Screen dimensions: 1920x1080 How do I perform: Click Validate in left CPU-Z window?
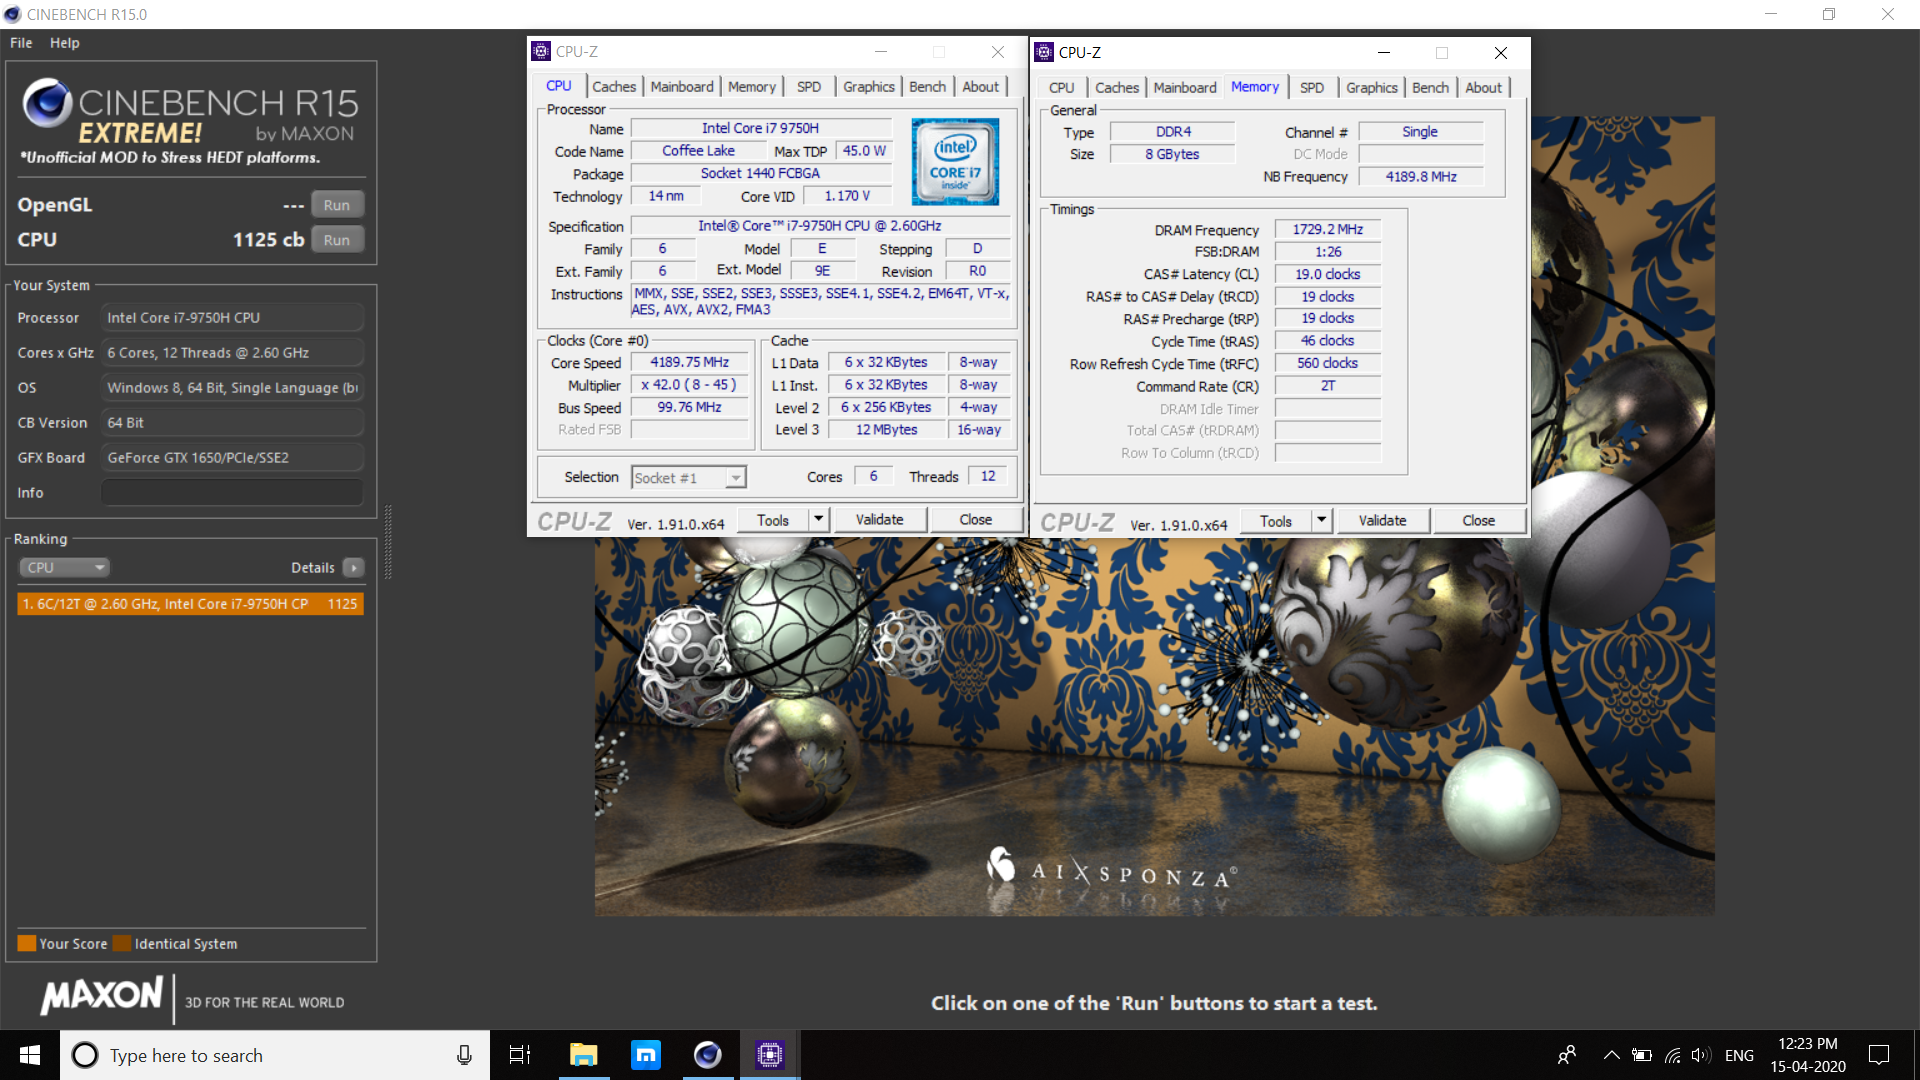(880, 520)
